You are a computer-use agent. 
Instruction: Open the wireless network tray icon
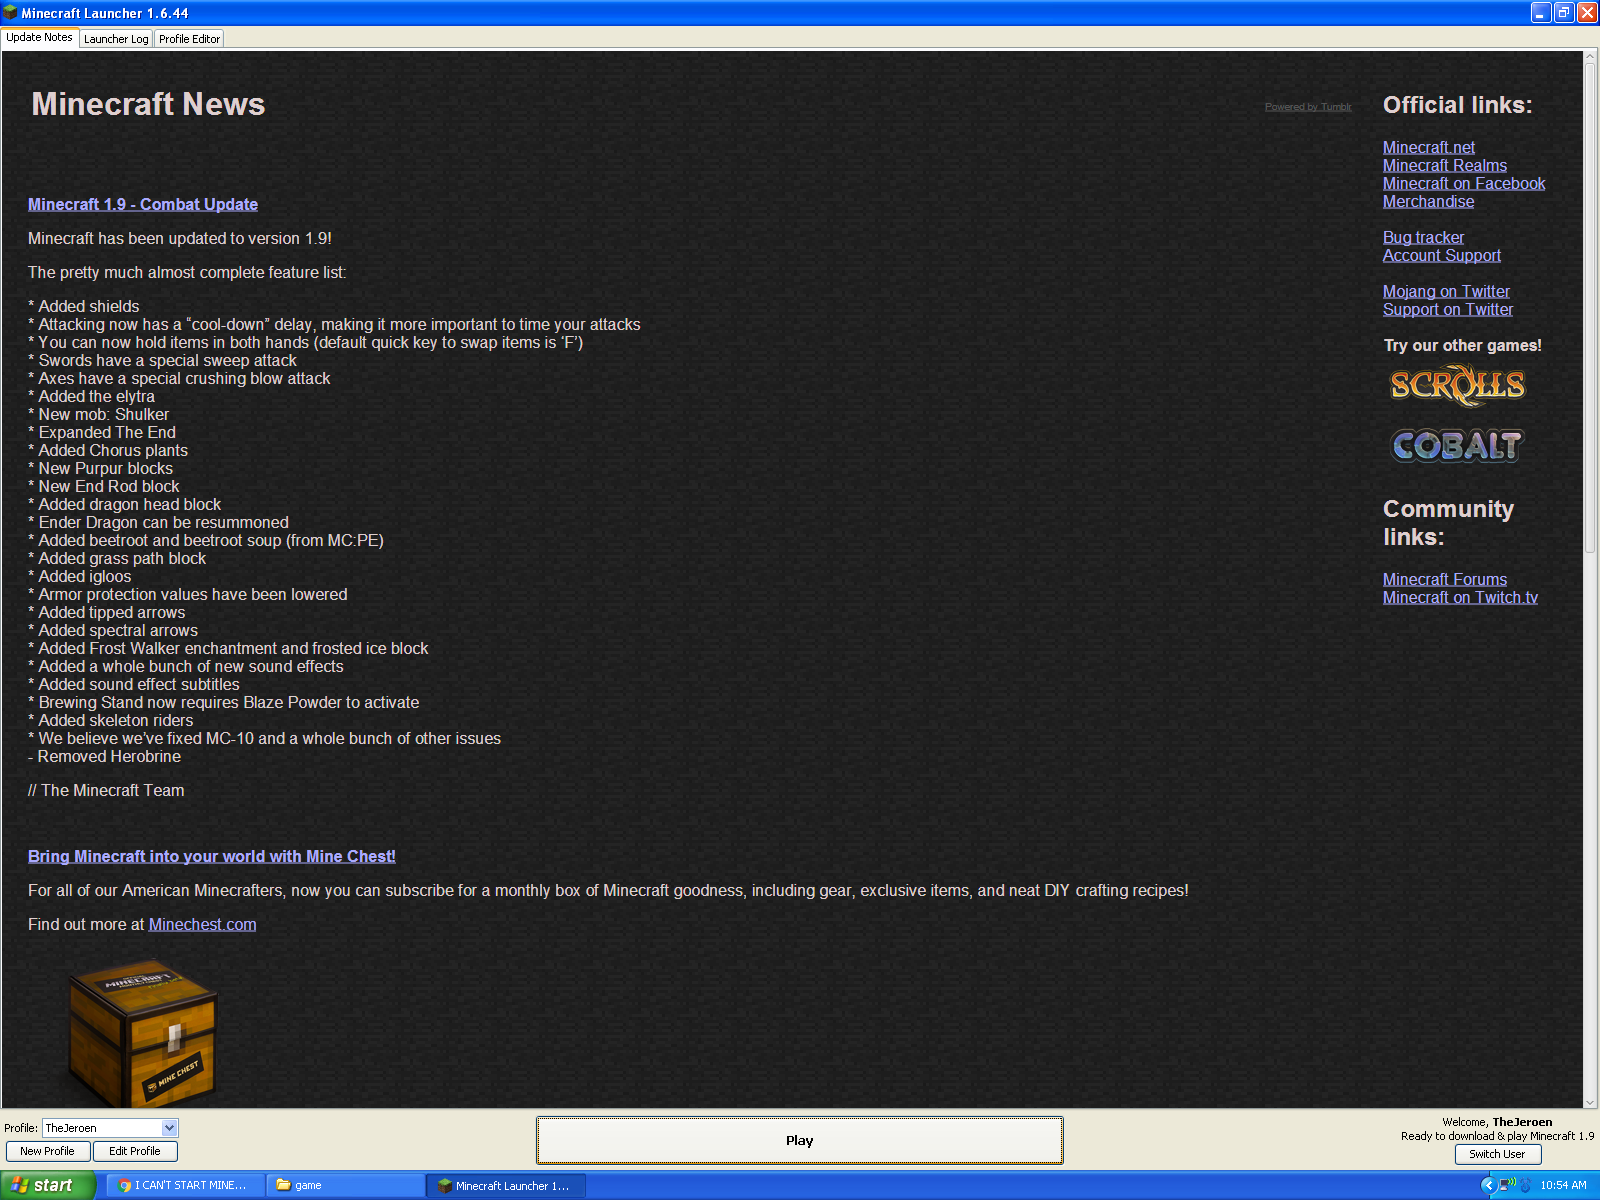(x=1506, y=1185)
